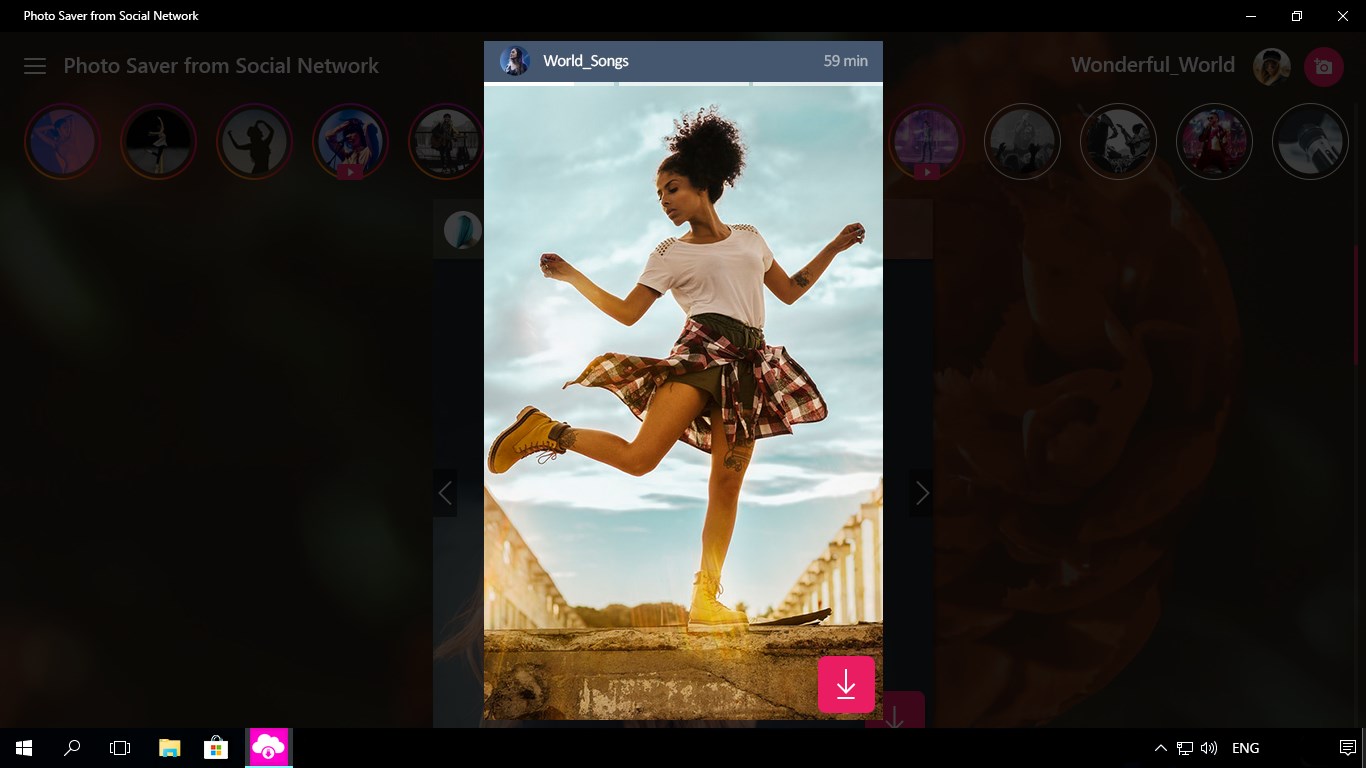Open the story marked with a play badge
Screen dimensions: 1366x768
pyautogui.click(x=350, y=141)
